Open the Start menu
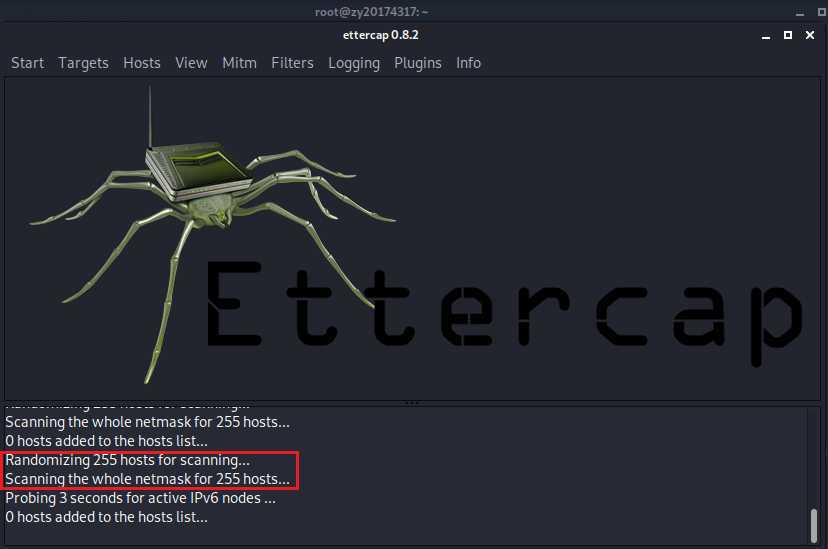828x549 pixels. click(27, 63)
